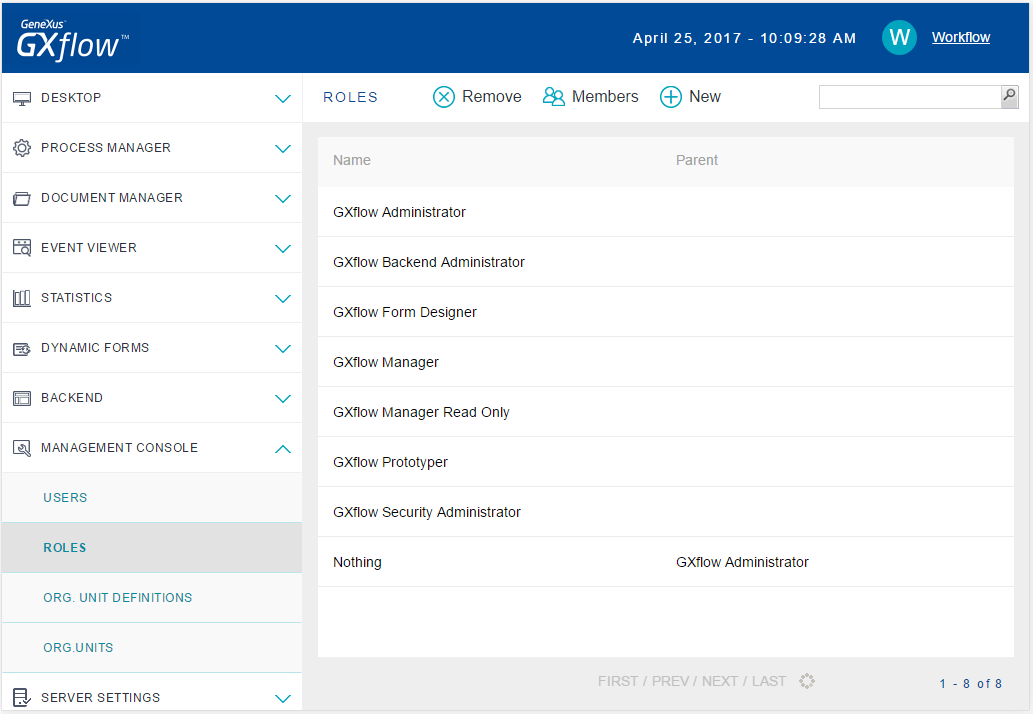Expand the Event Viewer chevron
The width and height of the screenshot is (1033, 714).
283,249
